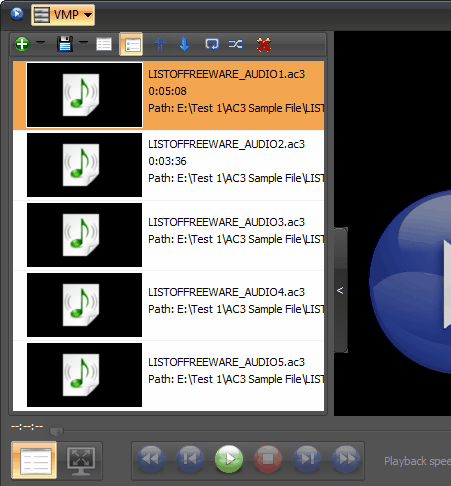Collapse the playlist panel with the < handle
The image size is (451, 486).
click(x=340, y=290)
